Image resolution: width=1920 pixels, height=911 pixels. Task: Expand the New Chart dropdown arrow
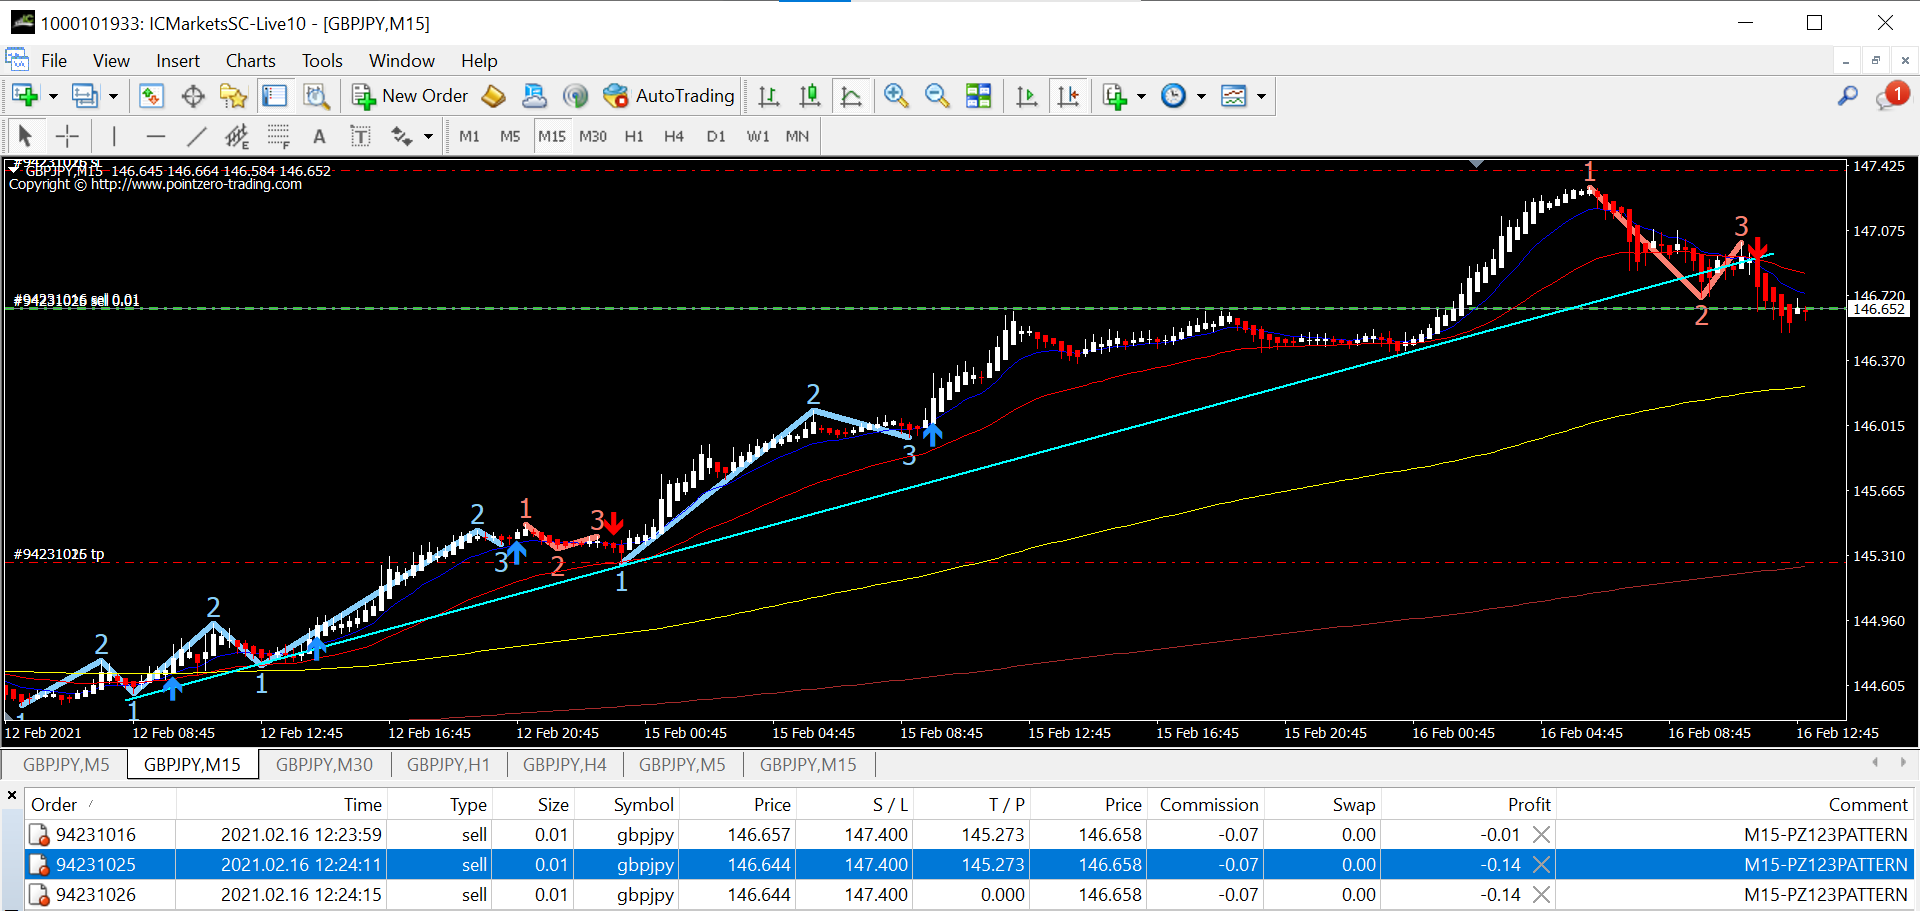coord(53,96)
